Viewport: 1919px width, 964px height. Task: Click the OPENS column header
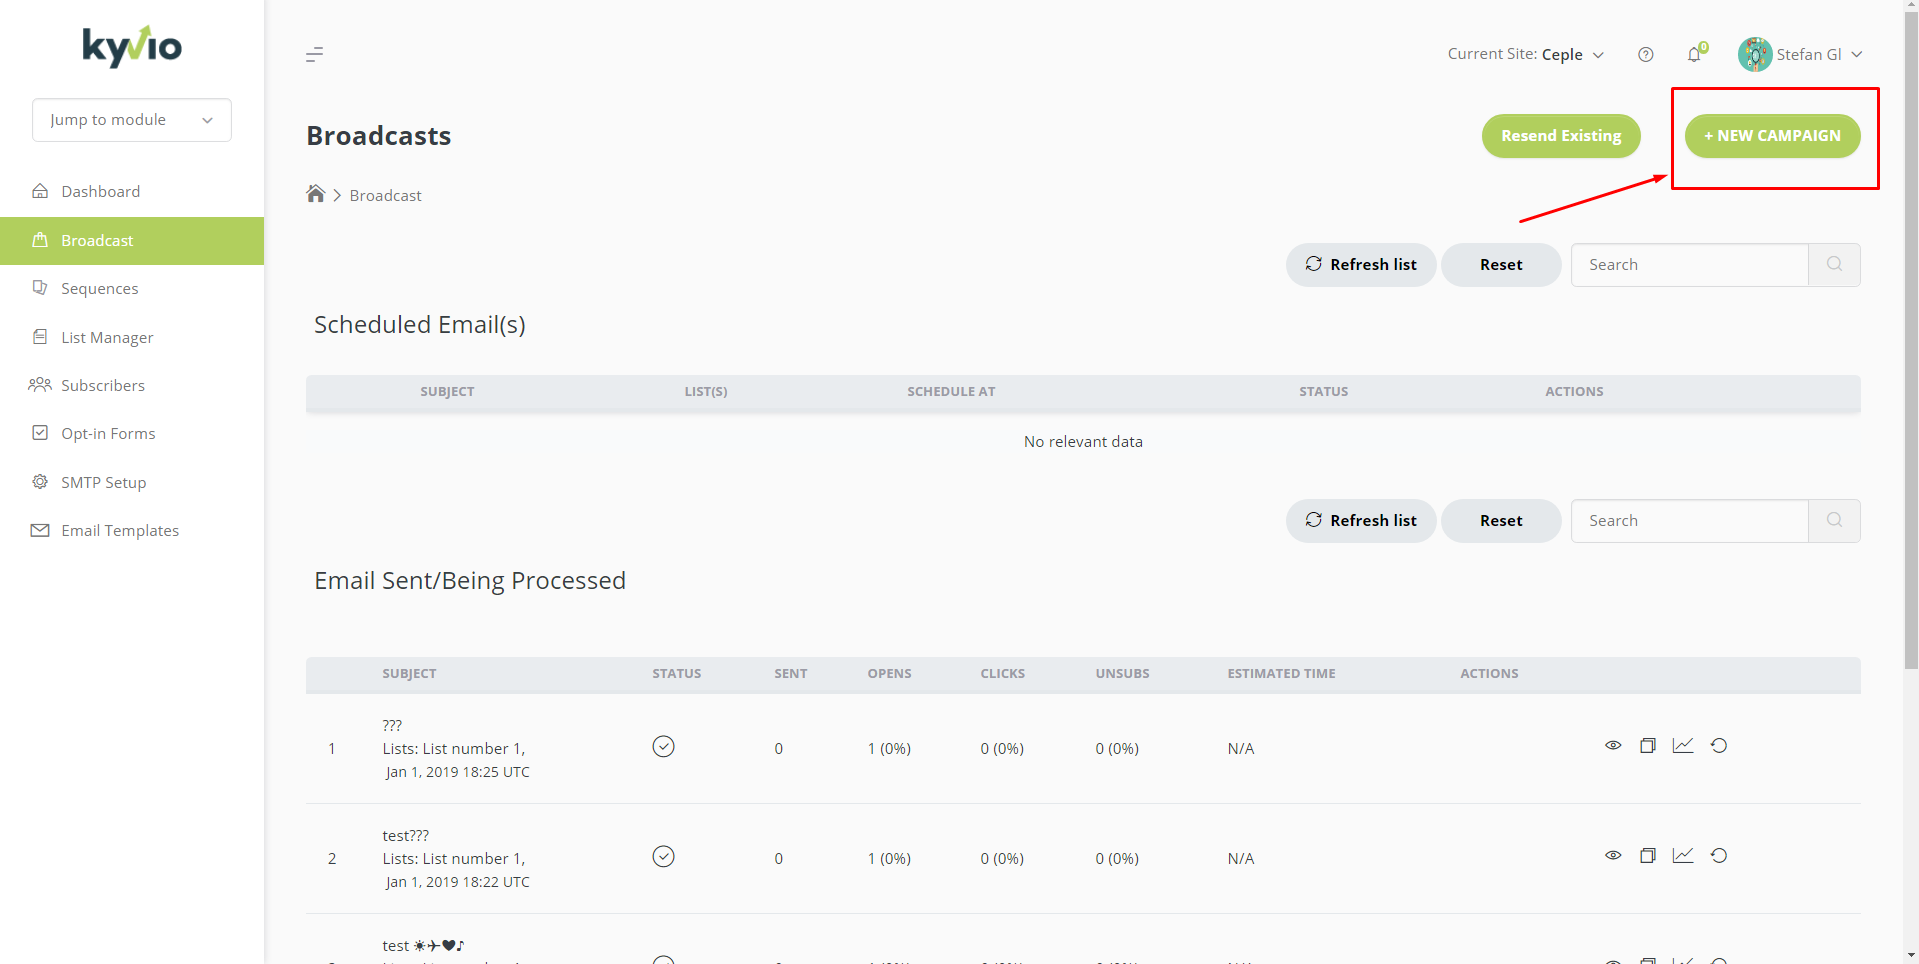tap(889, 674)
